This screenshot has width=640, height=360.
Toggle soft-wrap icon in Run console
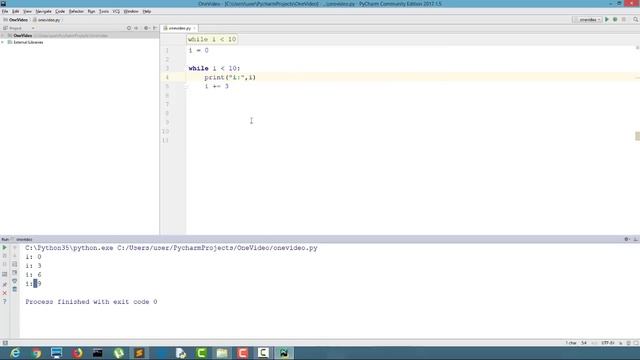[x=14, y=264]
